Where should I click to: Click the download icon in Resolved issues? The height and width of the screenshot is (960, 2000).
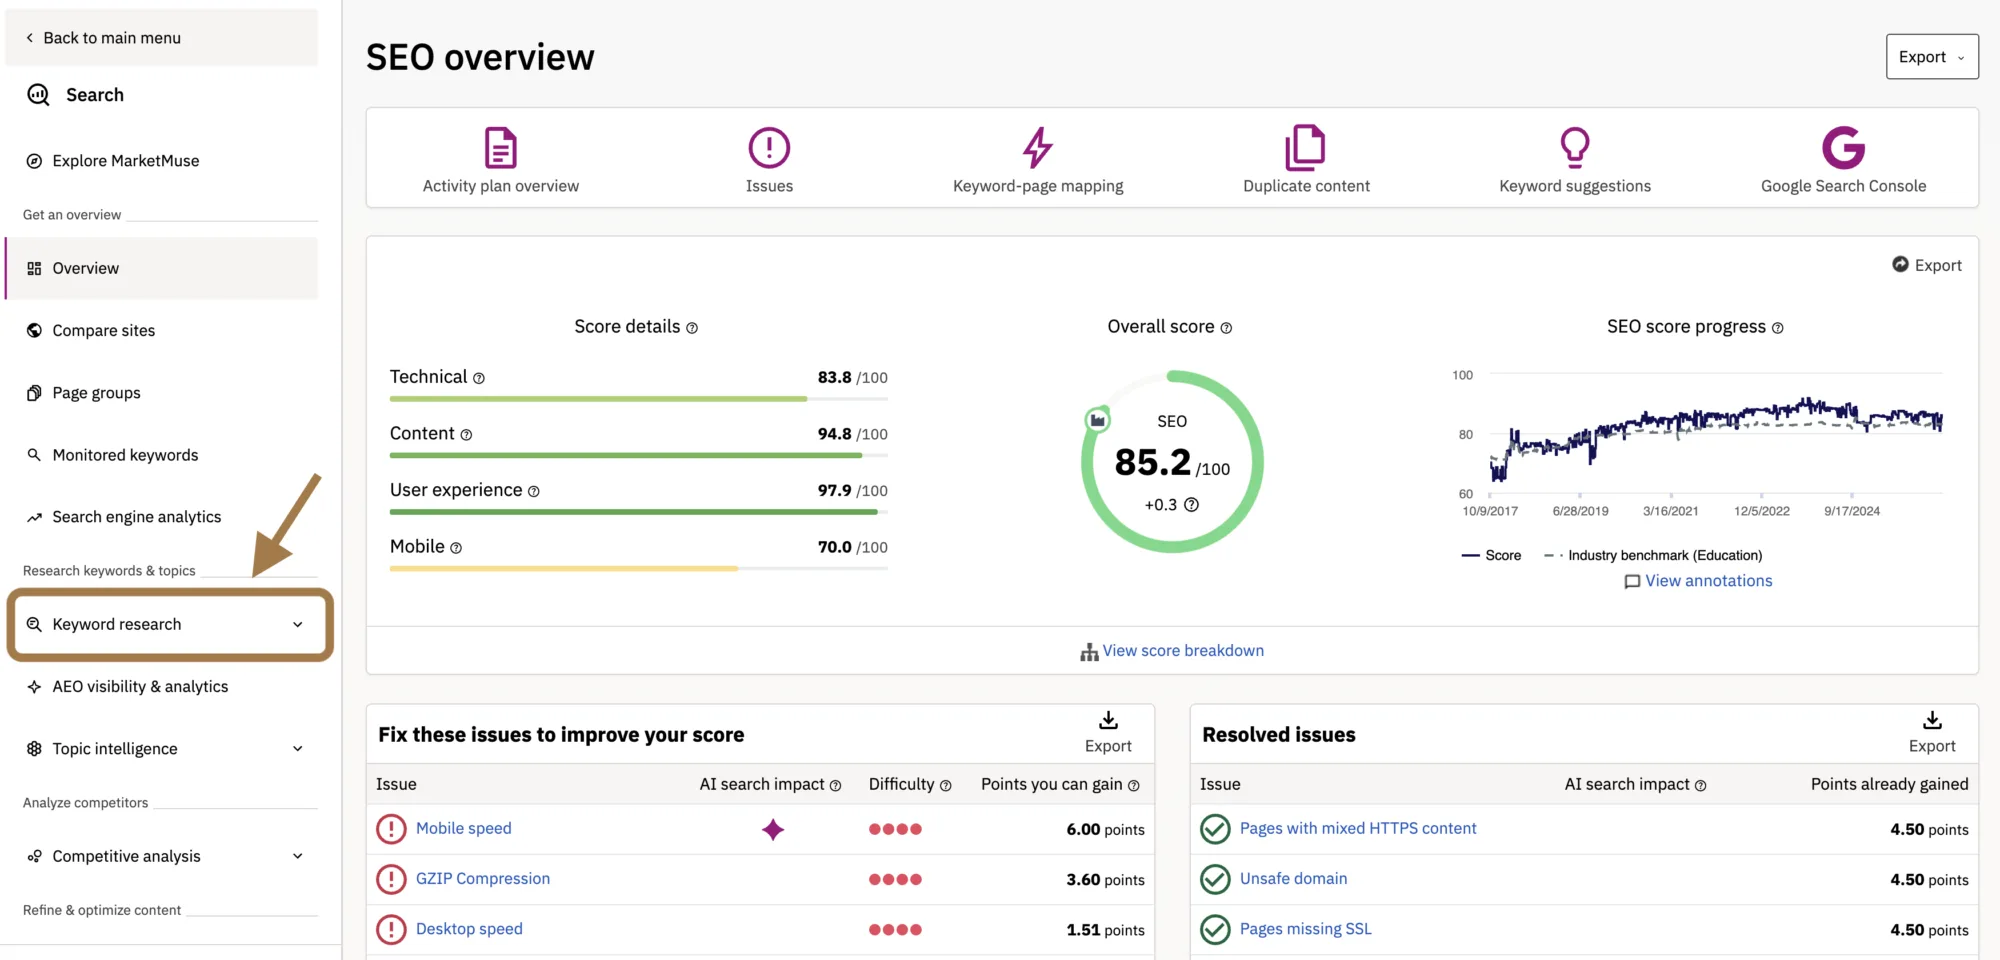click(1932, 720)
